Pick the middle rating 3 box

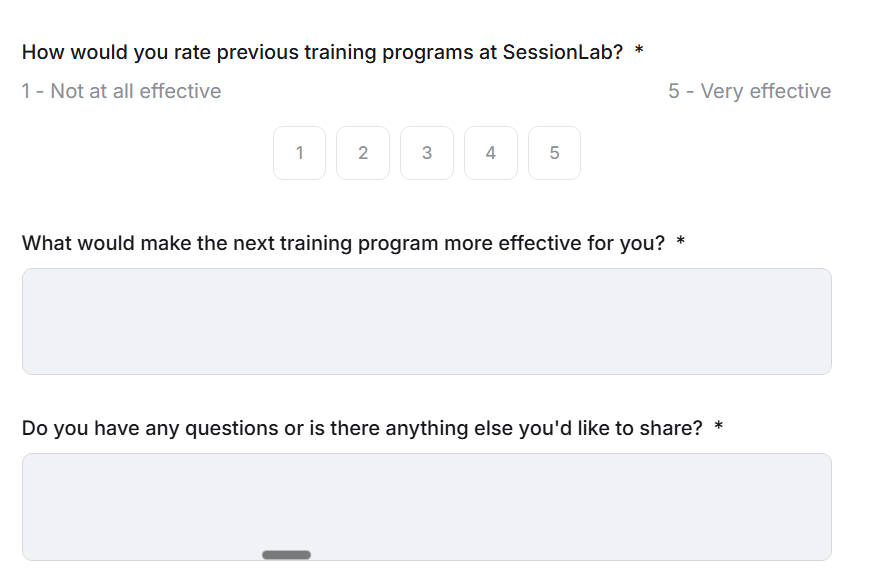pyautogui.click(x=427, y=153)
